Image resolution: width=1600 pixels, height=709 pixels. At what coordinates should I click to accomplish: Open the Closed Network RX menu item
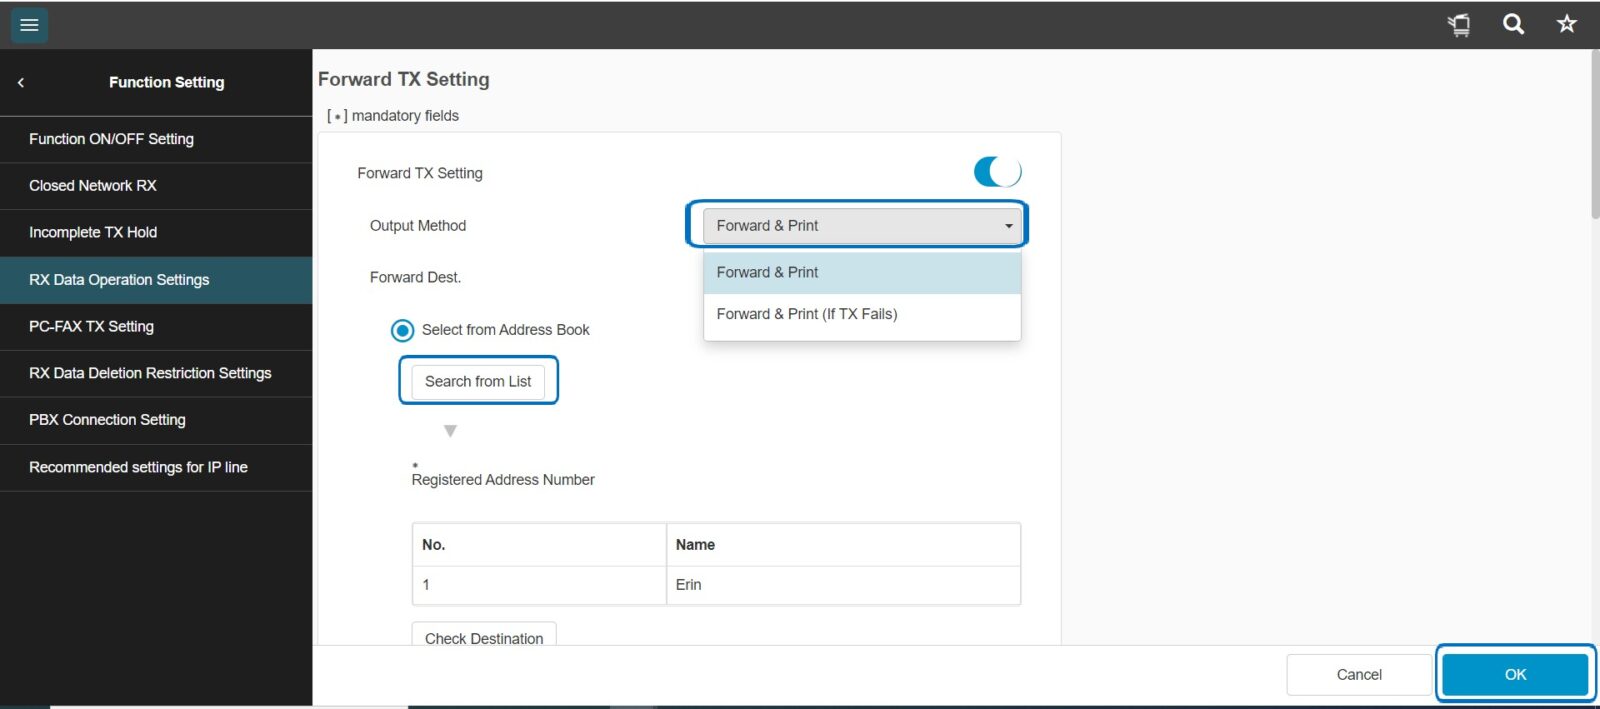pyautogui.click(x=93, y=186)
